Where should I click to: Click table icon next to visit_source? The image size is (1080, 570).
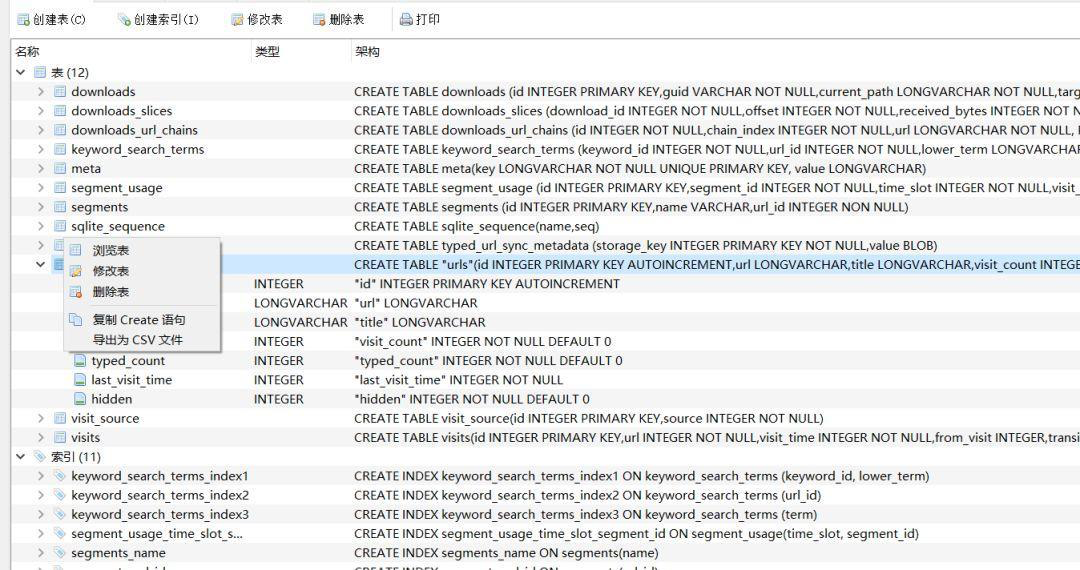tap(60, 419)
